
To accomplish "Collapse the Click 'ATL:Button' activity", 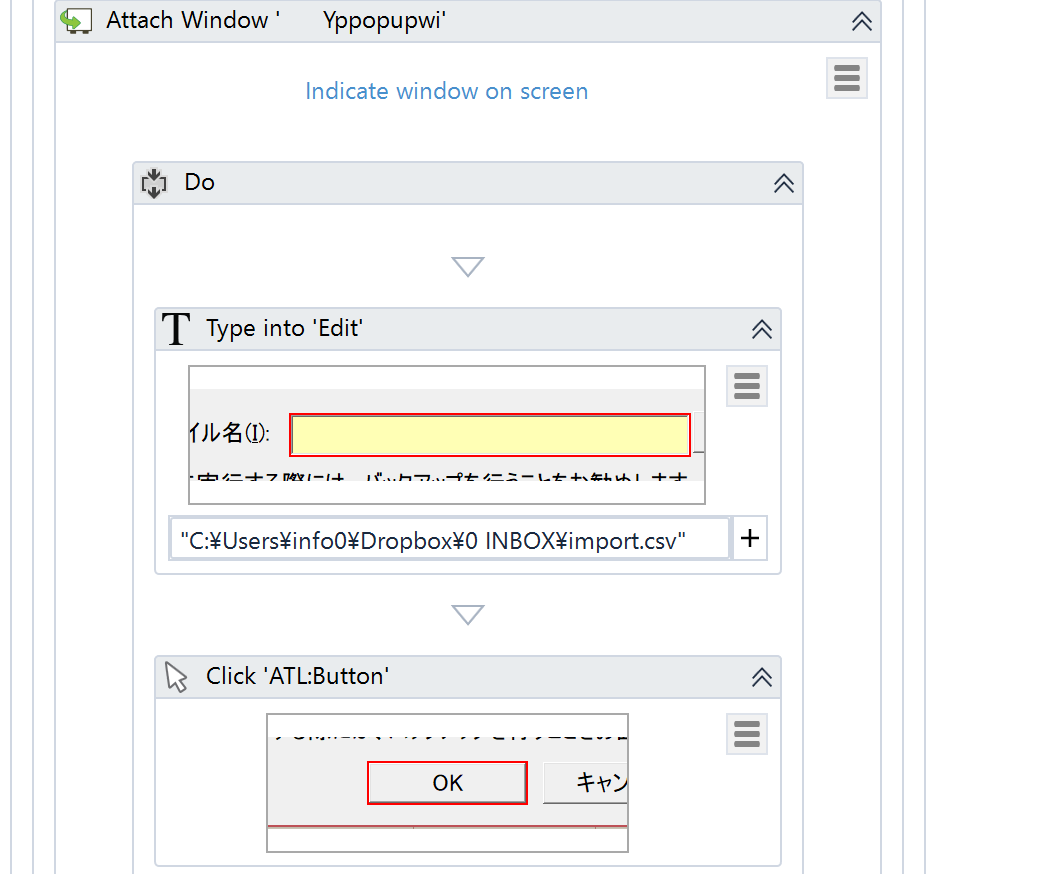I will (x=762, y=677).
